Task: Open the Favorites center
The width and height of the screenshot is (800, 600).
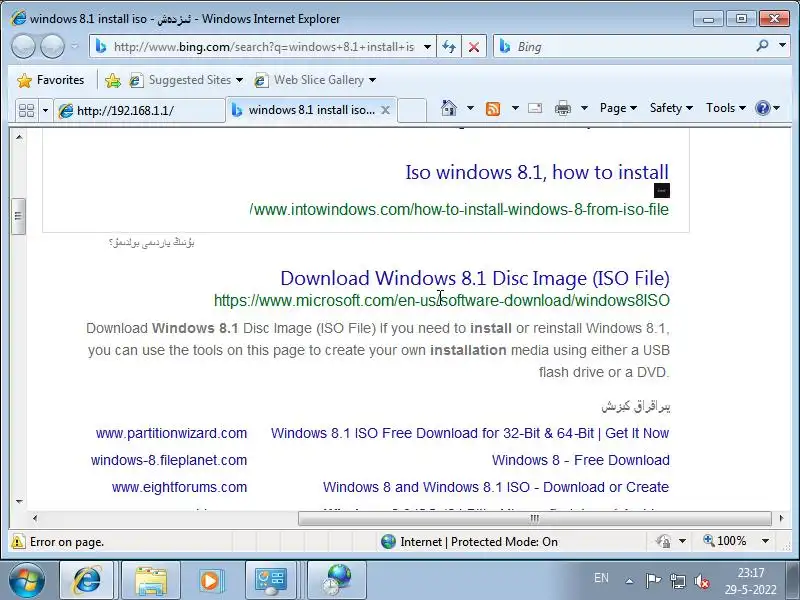Action: click(x=51, y=80)
